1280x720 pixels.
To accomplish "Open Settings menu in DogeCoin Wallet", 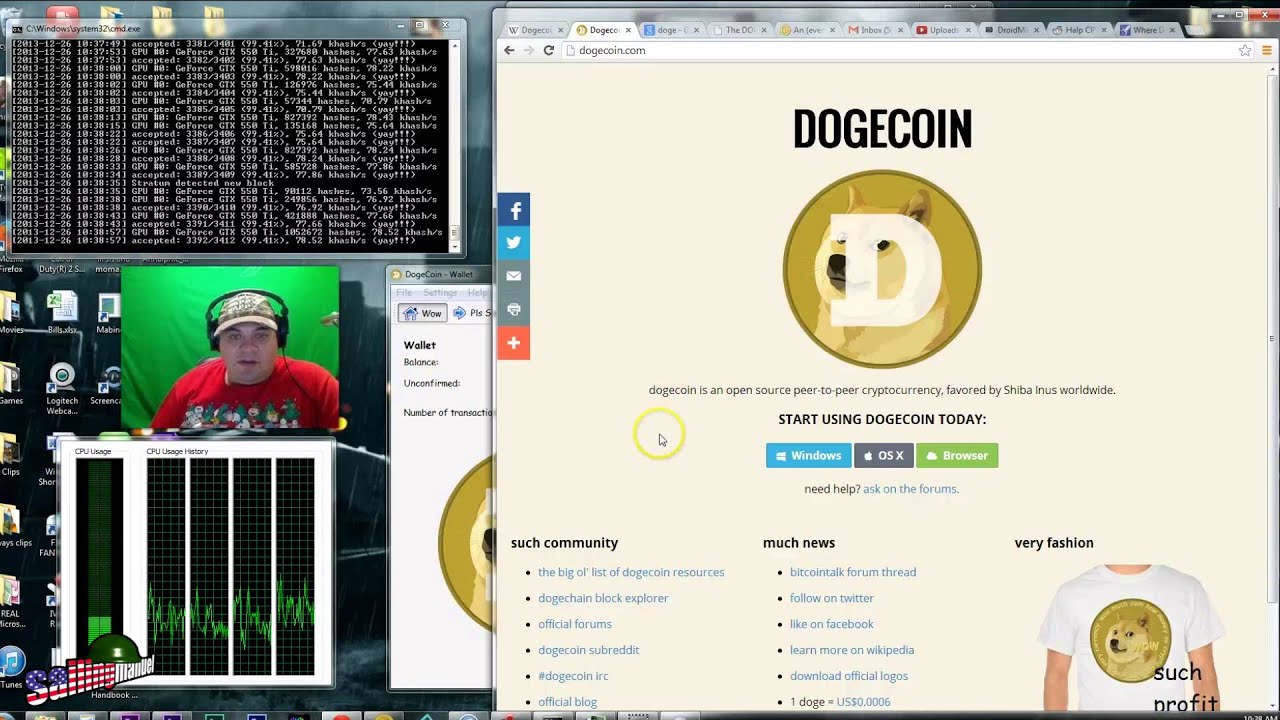I will coord(440,292).
